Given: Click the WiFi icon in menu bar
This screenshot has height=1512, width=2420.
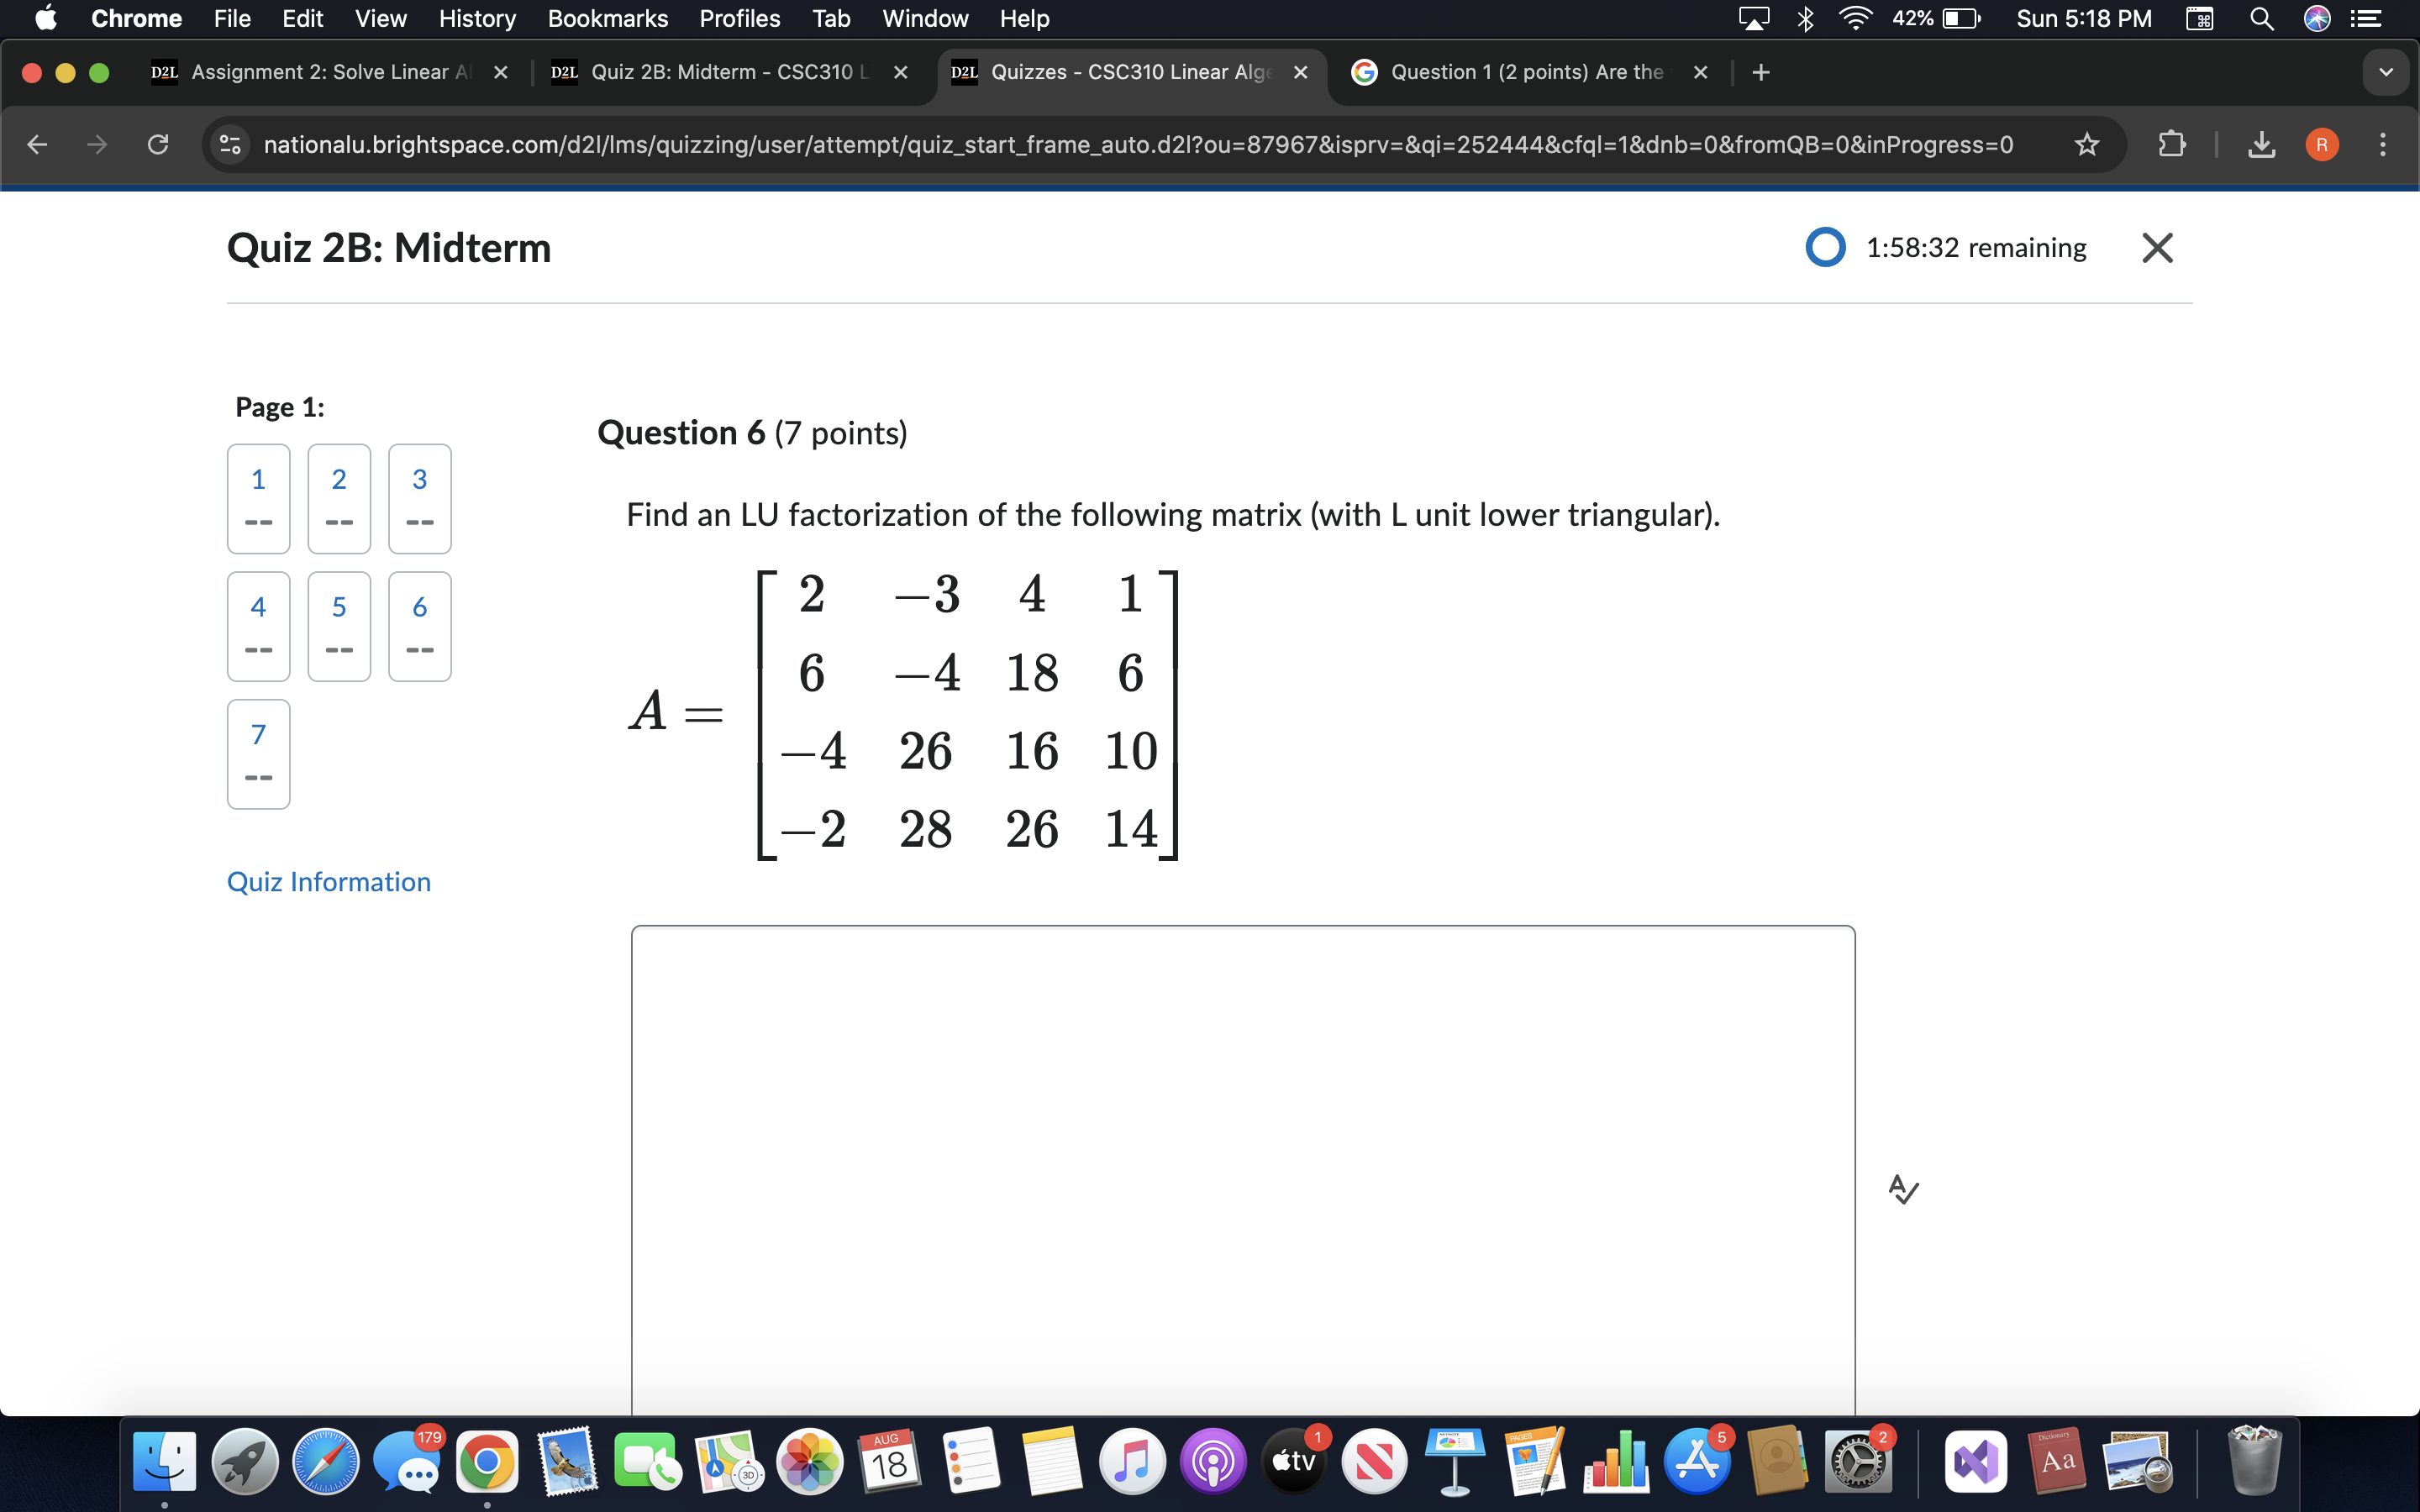Looking at the screenshot, I should pos(1850,19).
